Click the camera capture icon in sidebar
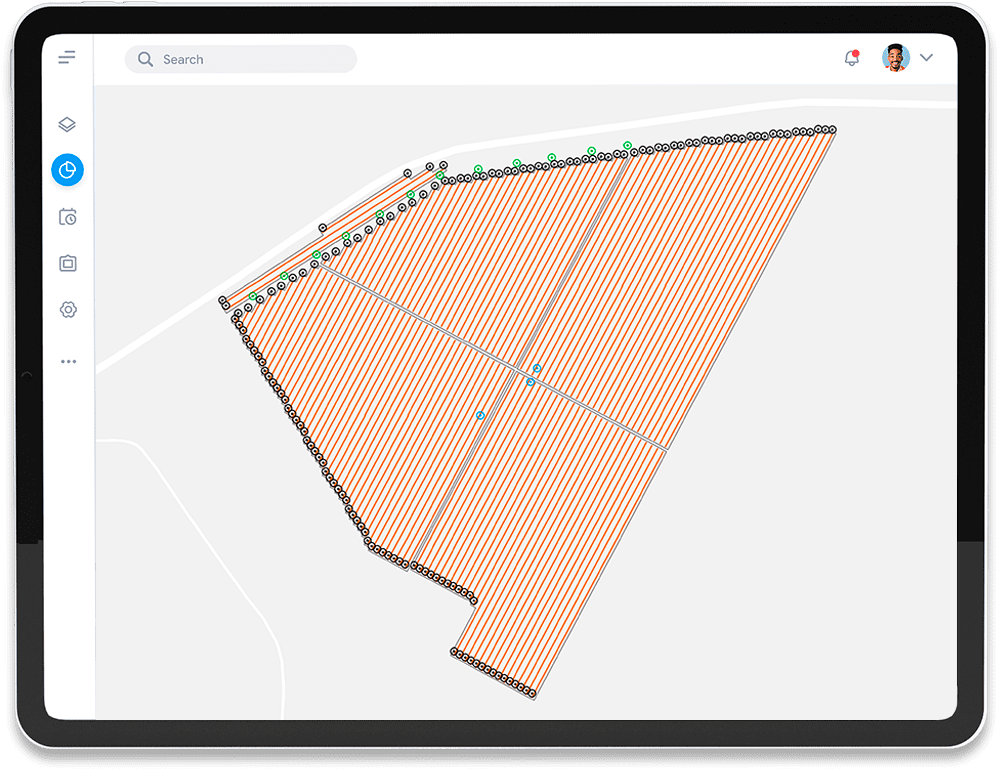Image resolution: width=1000 pixels, height=770 pixels. 67,263
